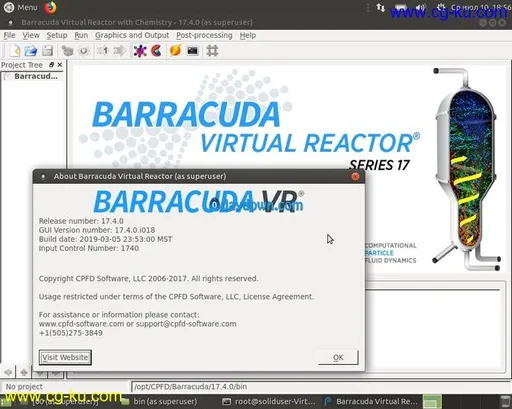Viewport: 512px width, 409px height.
Task: Switch to Barracuda Virtual Re... taskbar window
Action: point(371,401)
